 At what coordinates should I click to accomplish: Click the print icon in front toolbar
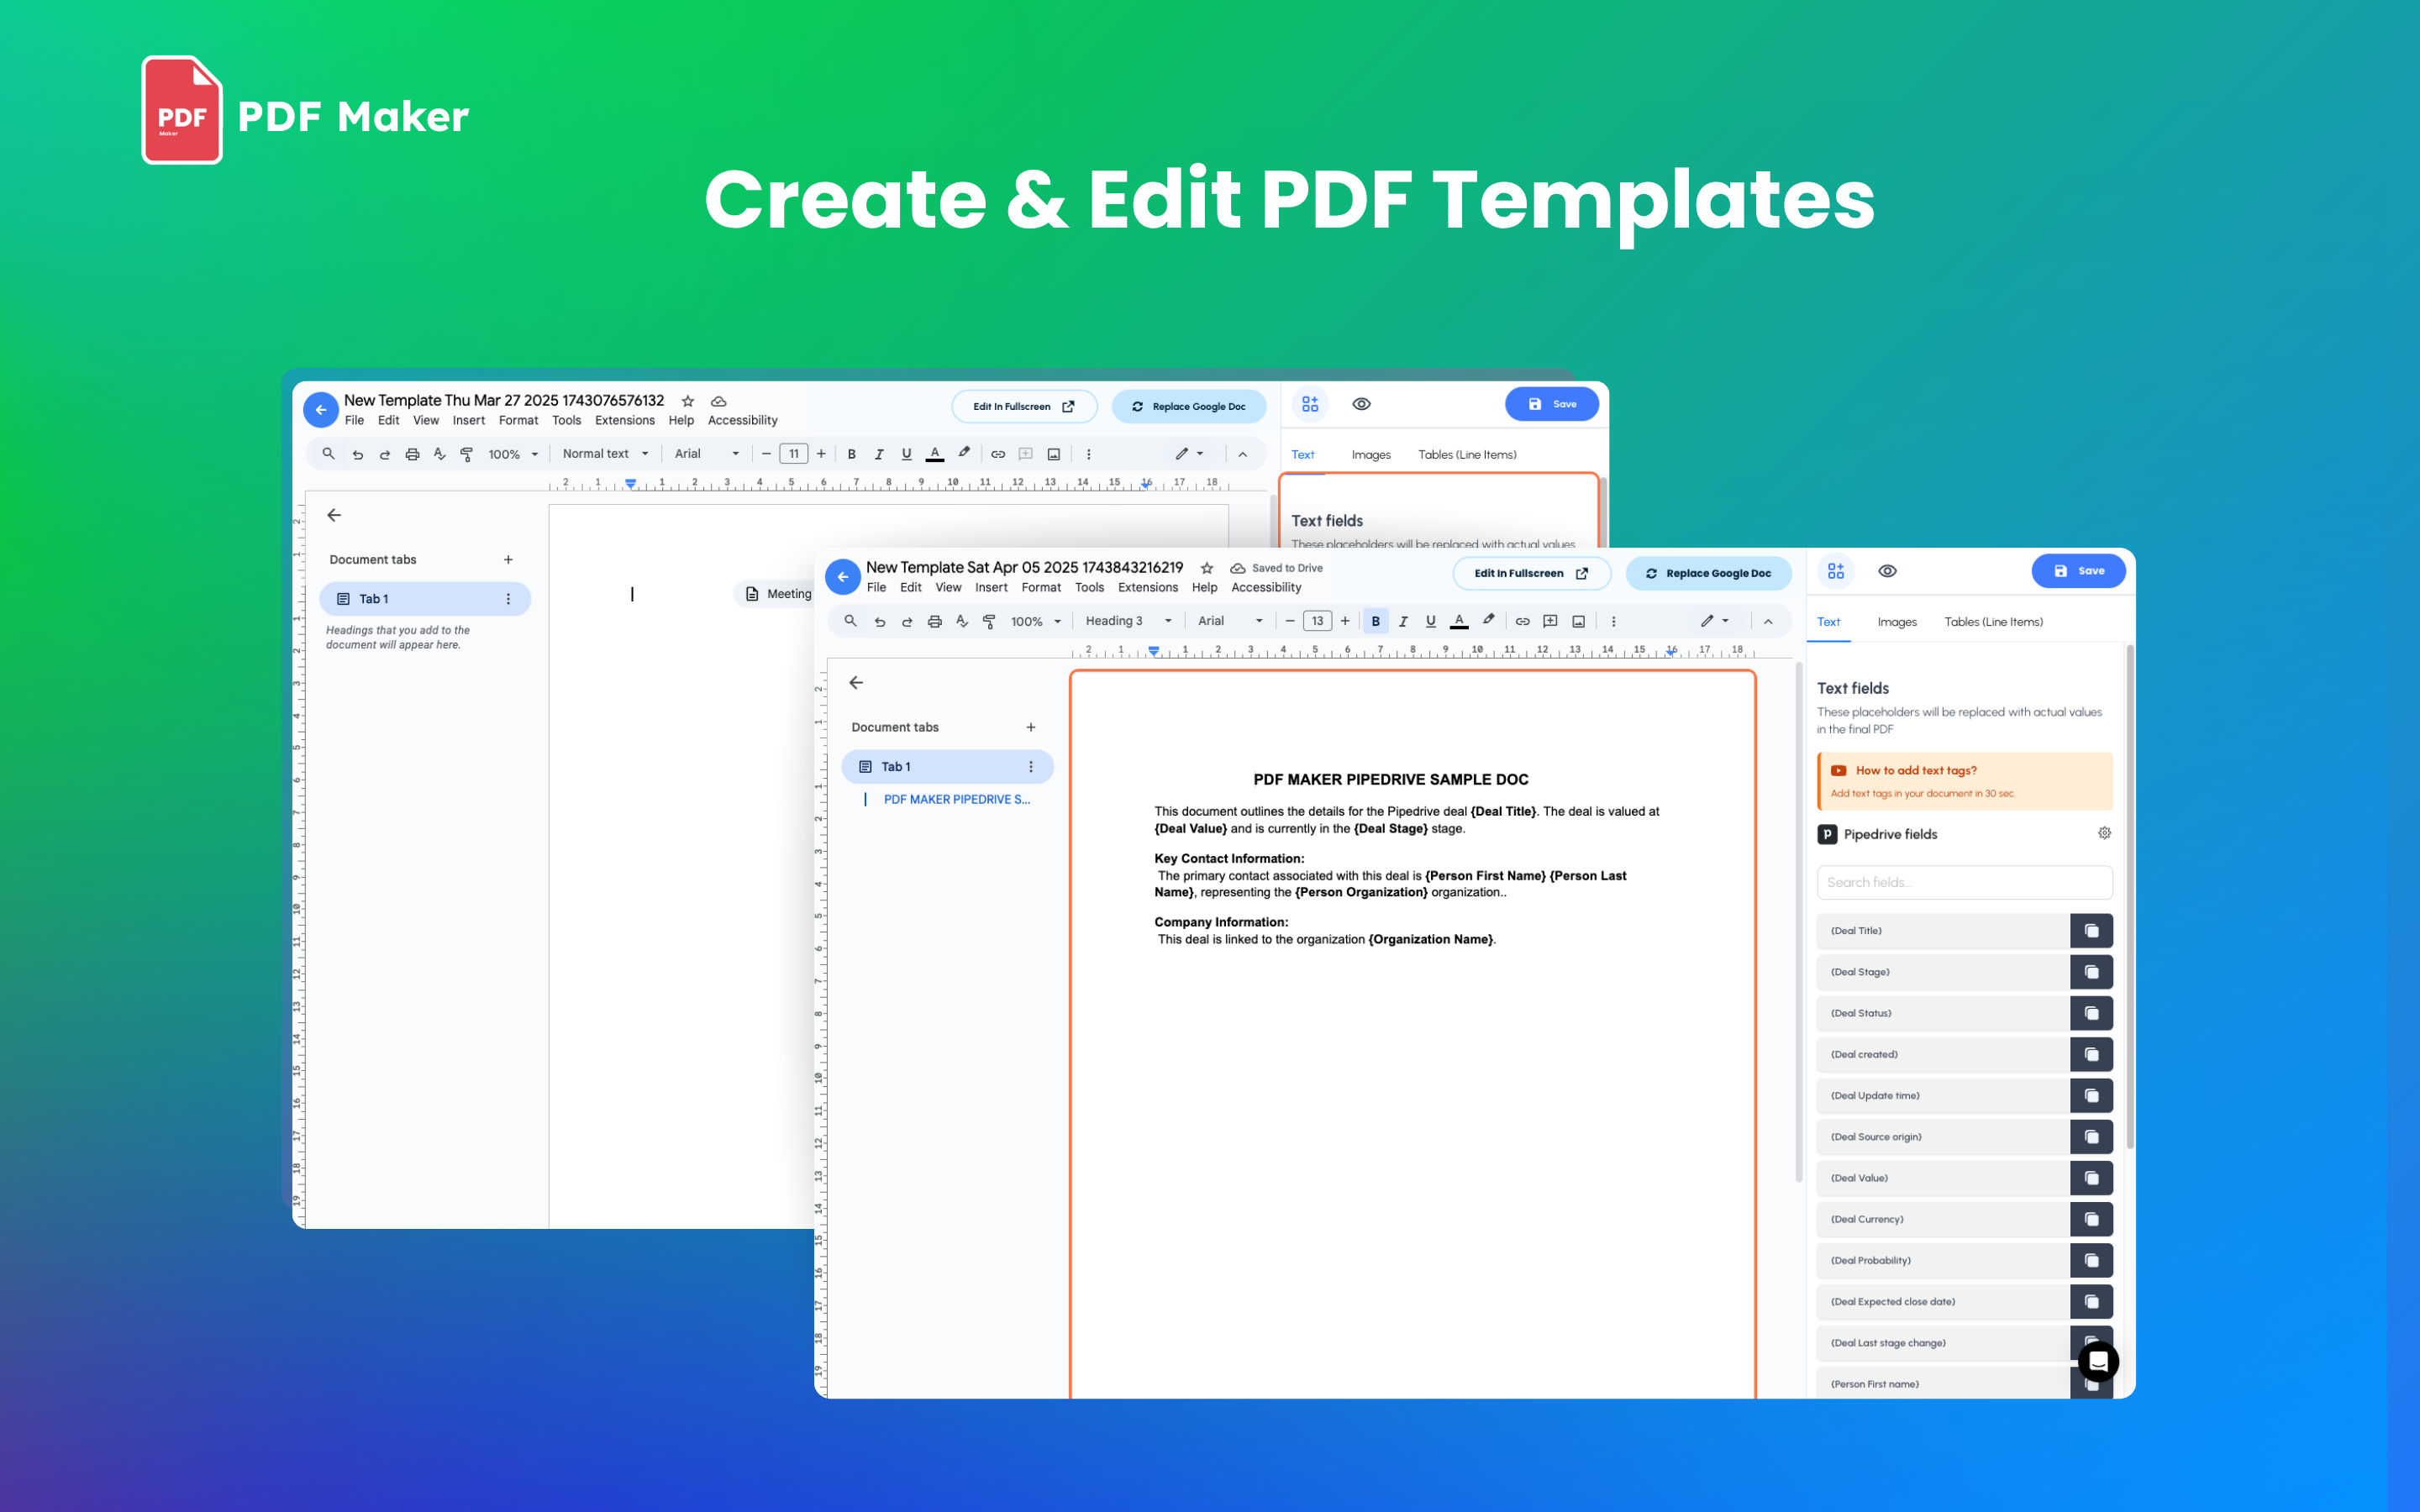point(934,621)
